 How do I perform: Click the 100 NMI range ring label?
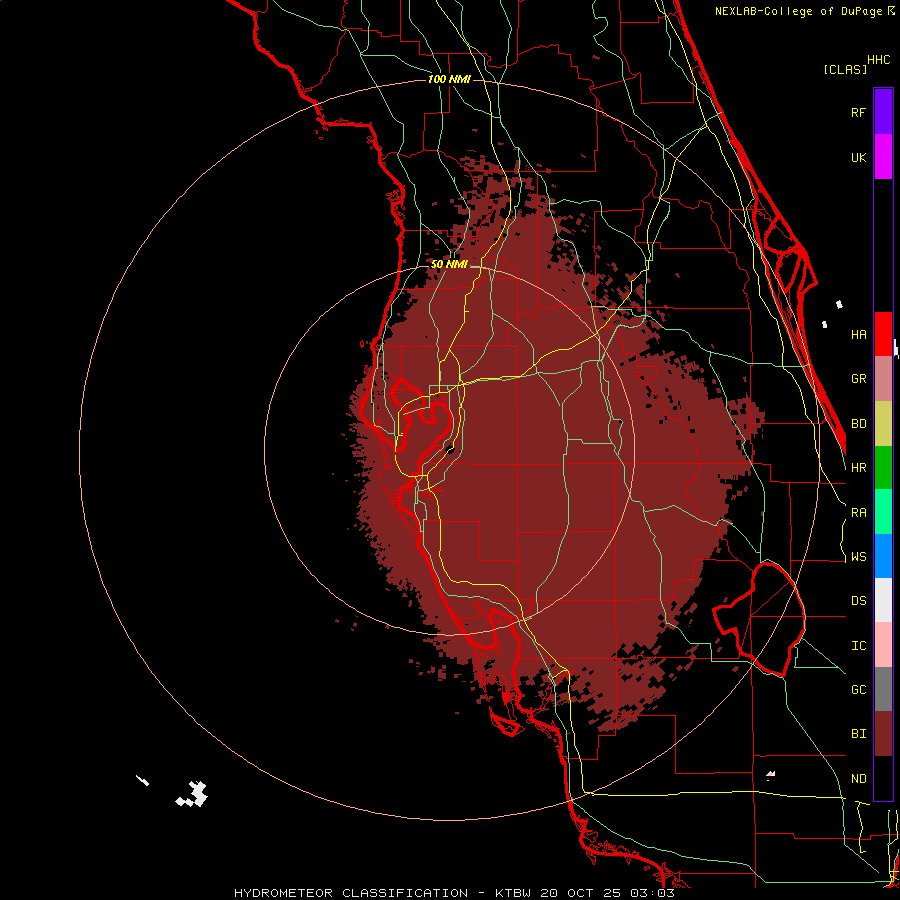click(x=449, y=79)
